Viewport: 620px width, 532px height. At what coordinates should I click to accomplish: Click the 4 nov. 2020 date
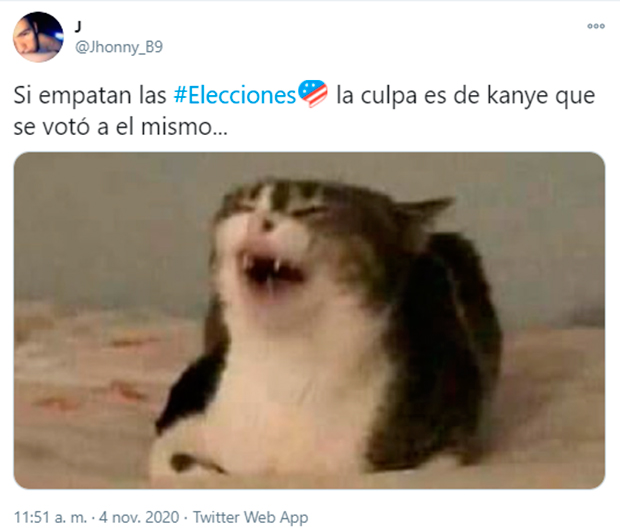click(x=139, y=517)
